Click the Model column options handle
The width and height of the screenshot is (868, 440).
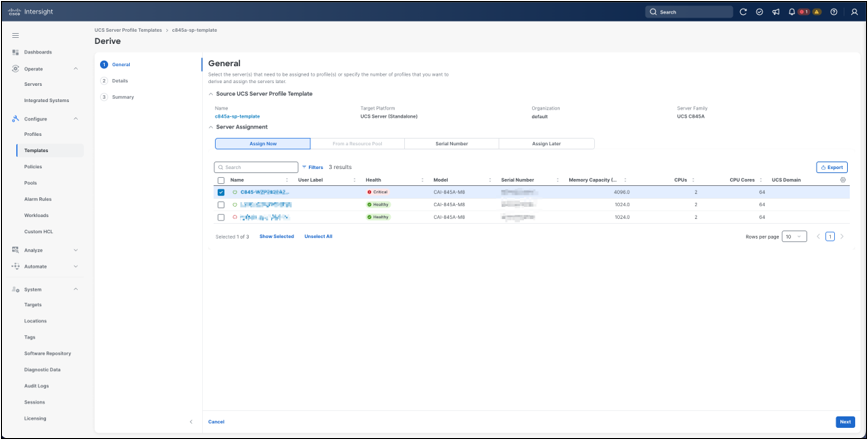pos(490,180)
